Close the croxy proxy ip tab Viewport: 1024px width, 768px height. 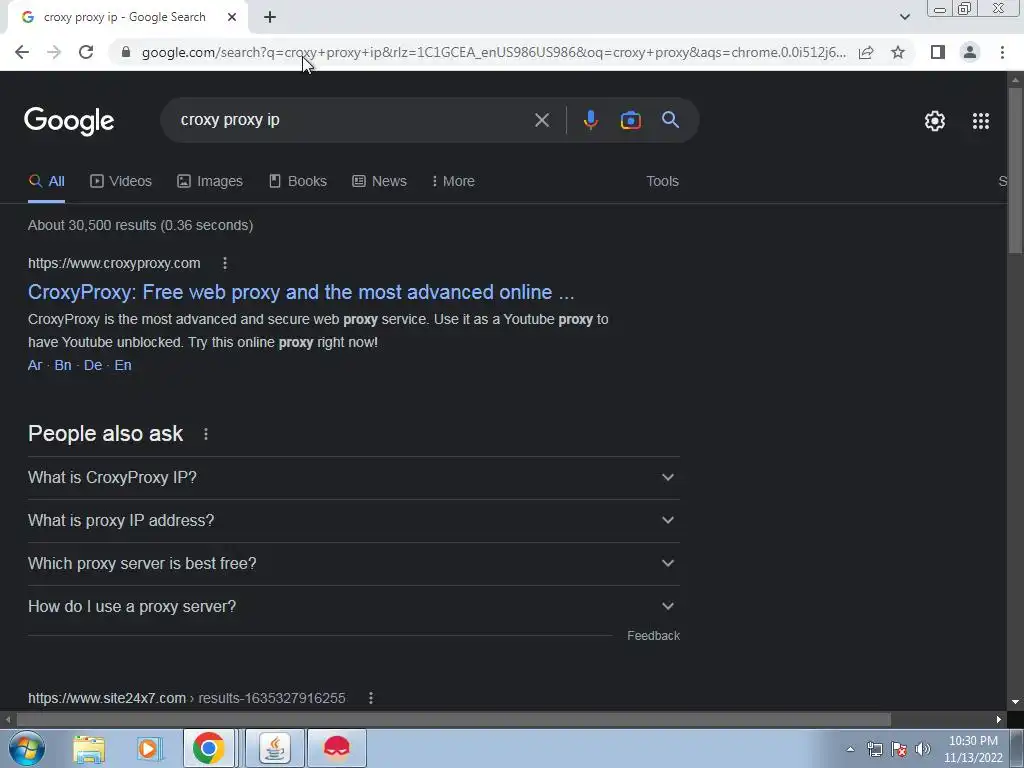(232, 17)
